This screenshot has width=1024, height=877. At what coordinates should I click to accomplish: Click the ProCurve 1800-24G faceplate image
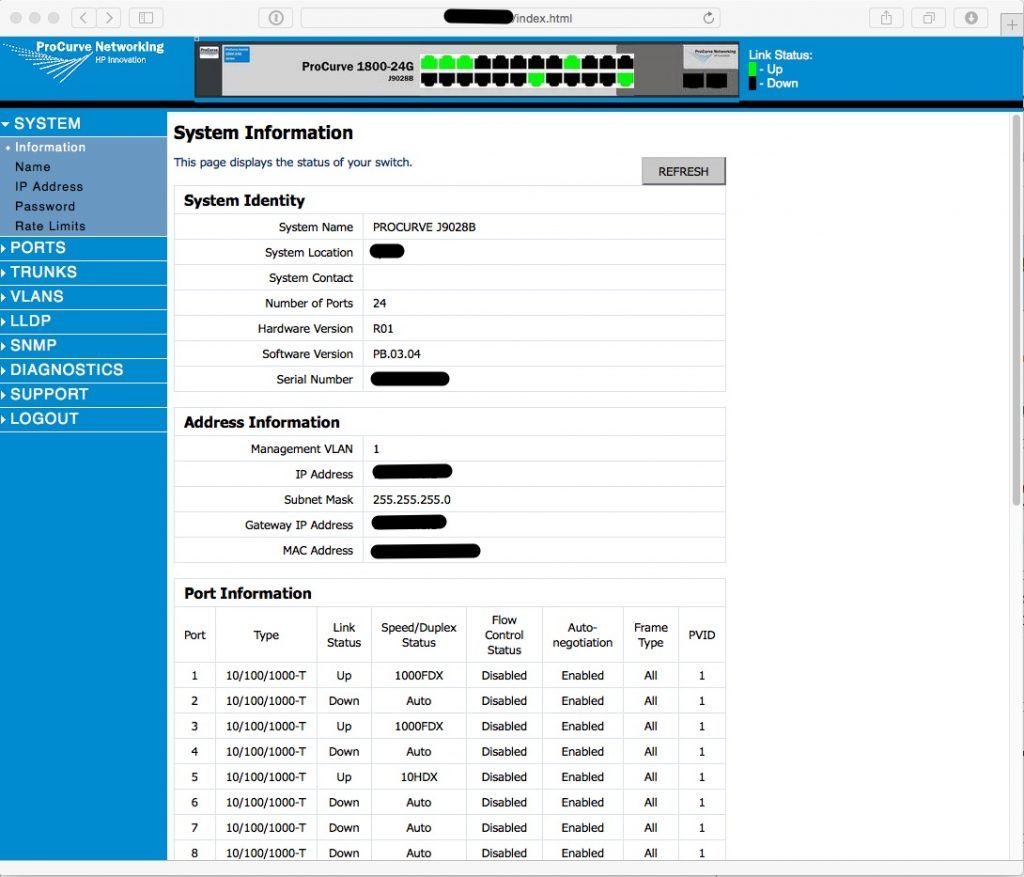coord(467,69)
